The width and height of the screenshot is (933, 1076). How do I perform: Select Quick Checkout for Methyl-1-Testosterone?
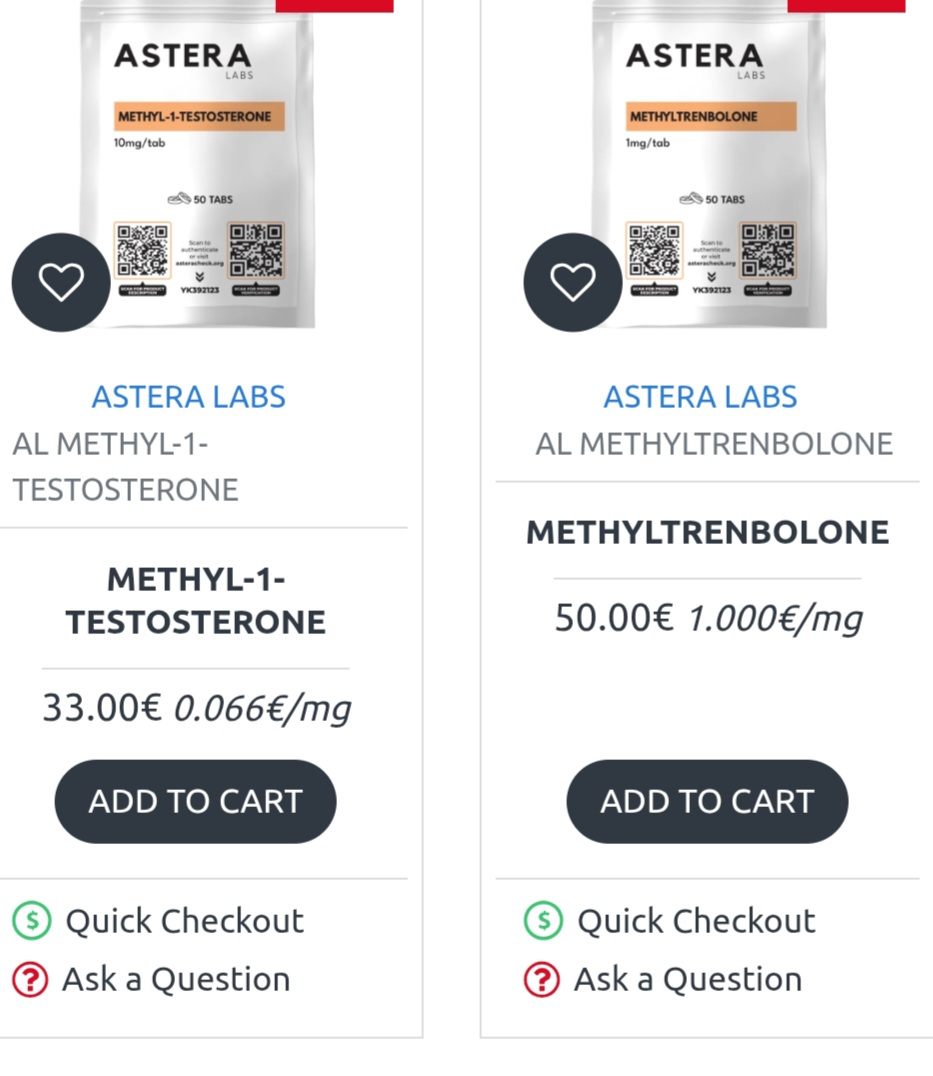(184, 921)
